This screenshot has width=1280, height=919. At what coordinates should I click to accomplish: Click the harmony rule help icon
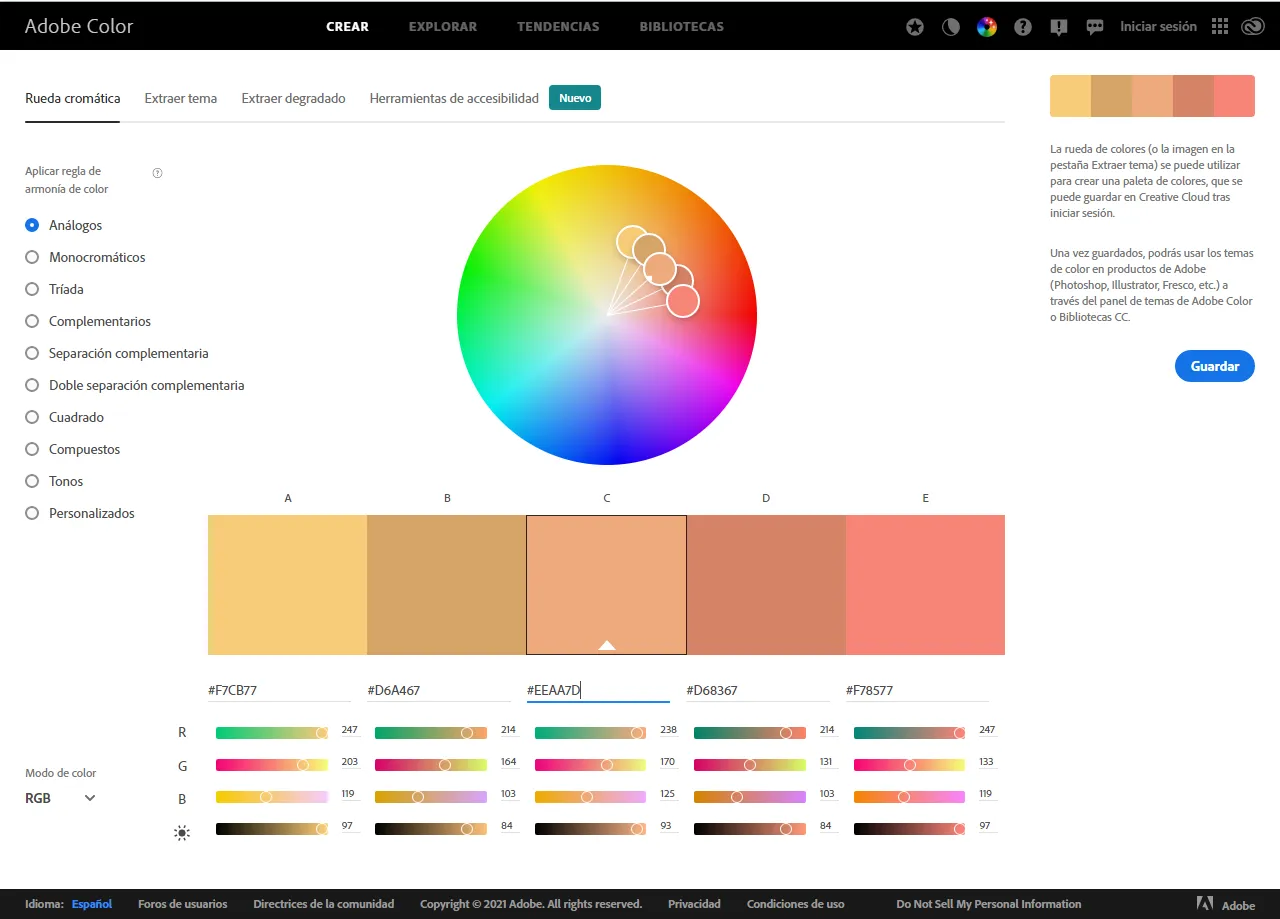pyautogui.click(x=157, y=173)
